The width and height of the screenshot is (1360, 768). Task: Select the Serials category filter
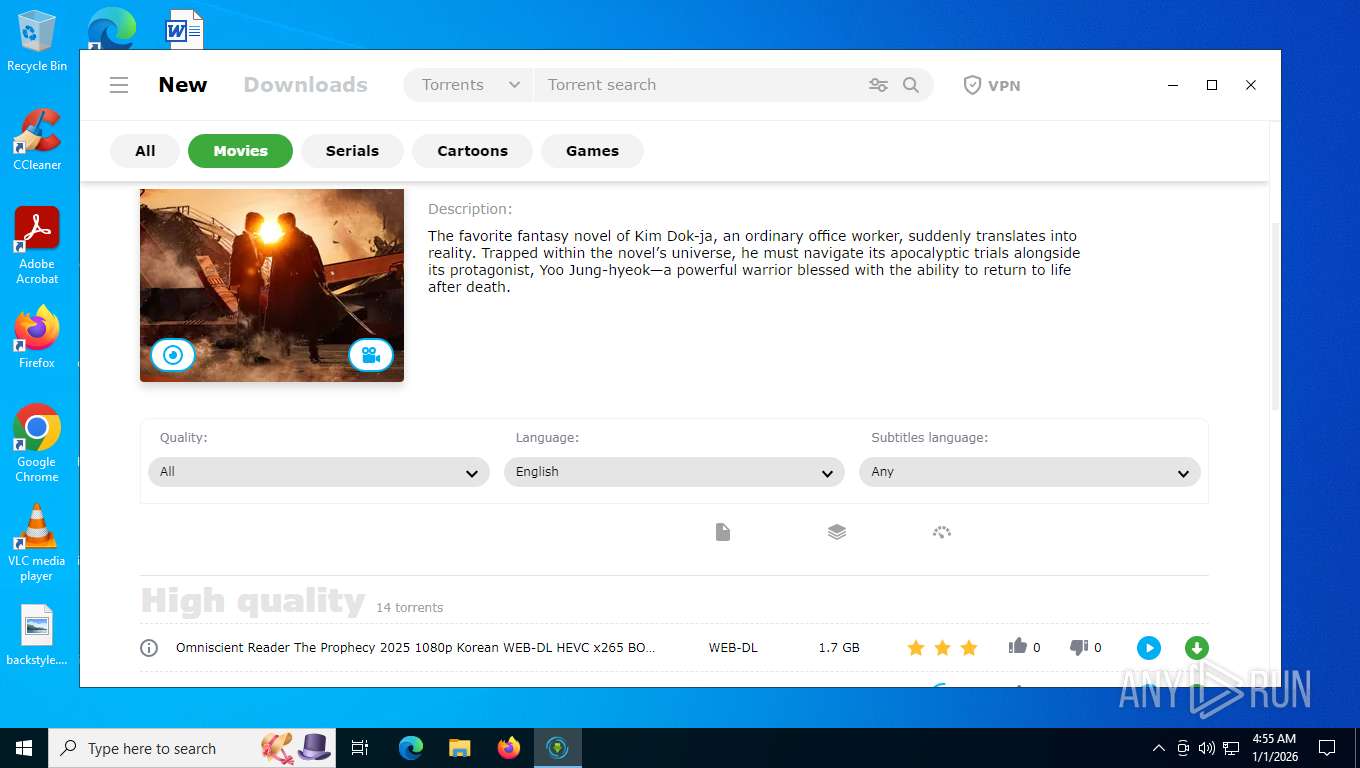[352, 151]
